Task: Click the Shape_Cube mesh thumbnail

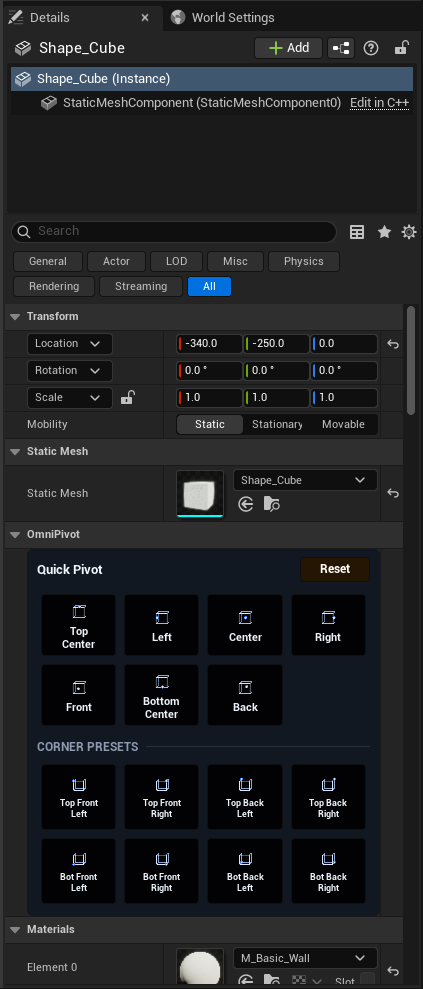Action: [200, 493]
